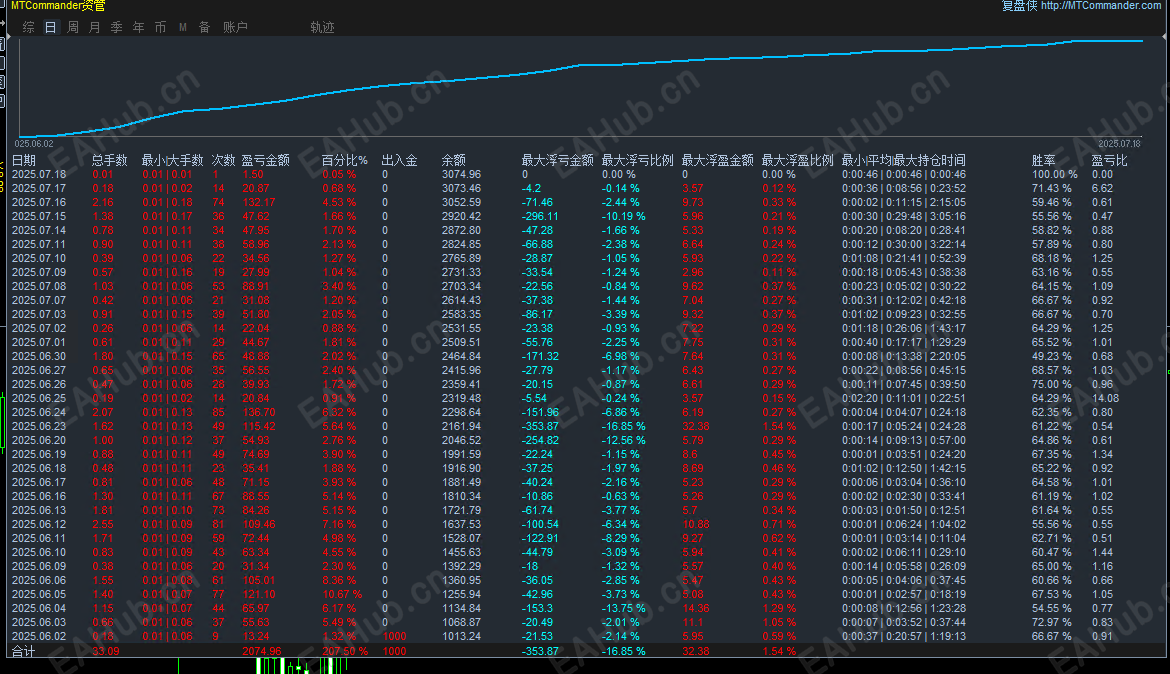Select the 2025.07.18 date row cell
The height and width of the screenshot is (674, 1170).
pyautogui.click(x=39, y=175)
